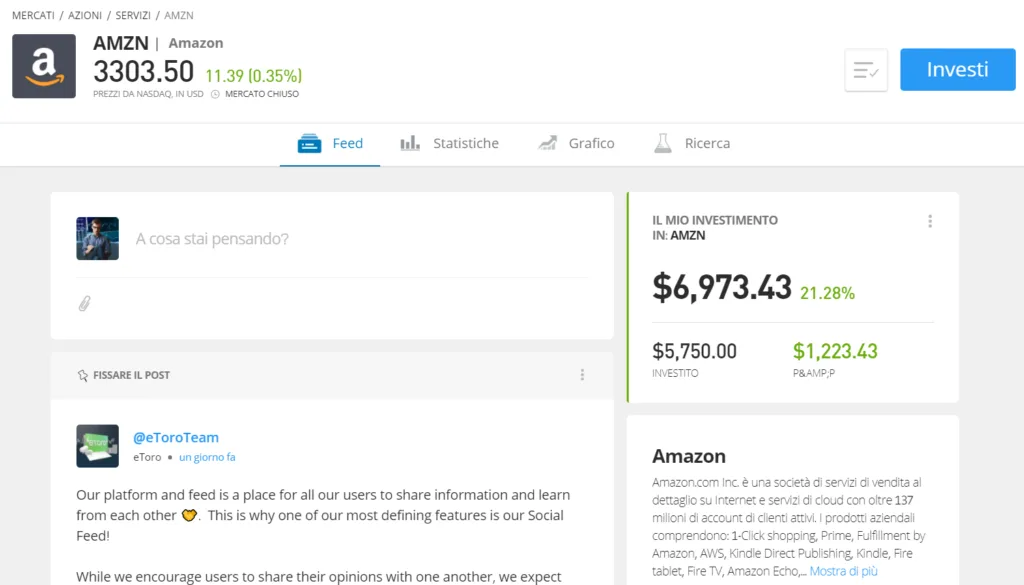This screenshot has height=585, width=1024.
Task: Open the Statistiche tab
Action: tap(449, 143)
